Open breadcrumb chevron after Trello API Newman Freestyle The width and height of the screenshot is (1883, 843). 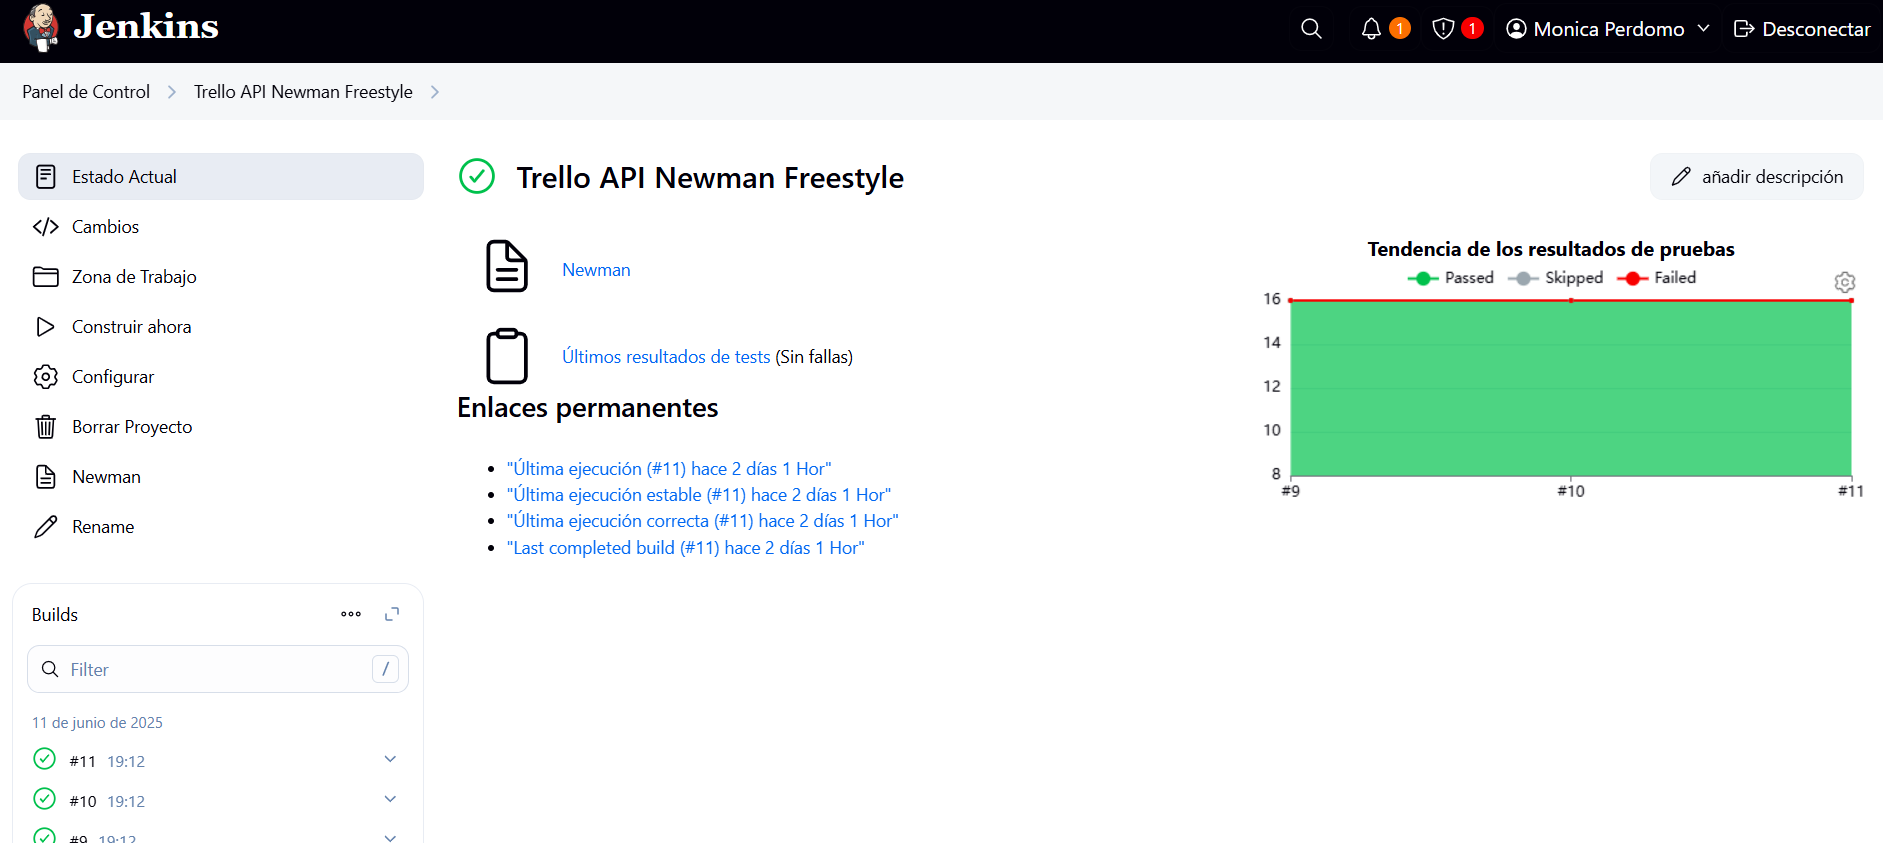[435, 92]
